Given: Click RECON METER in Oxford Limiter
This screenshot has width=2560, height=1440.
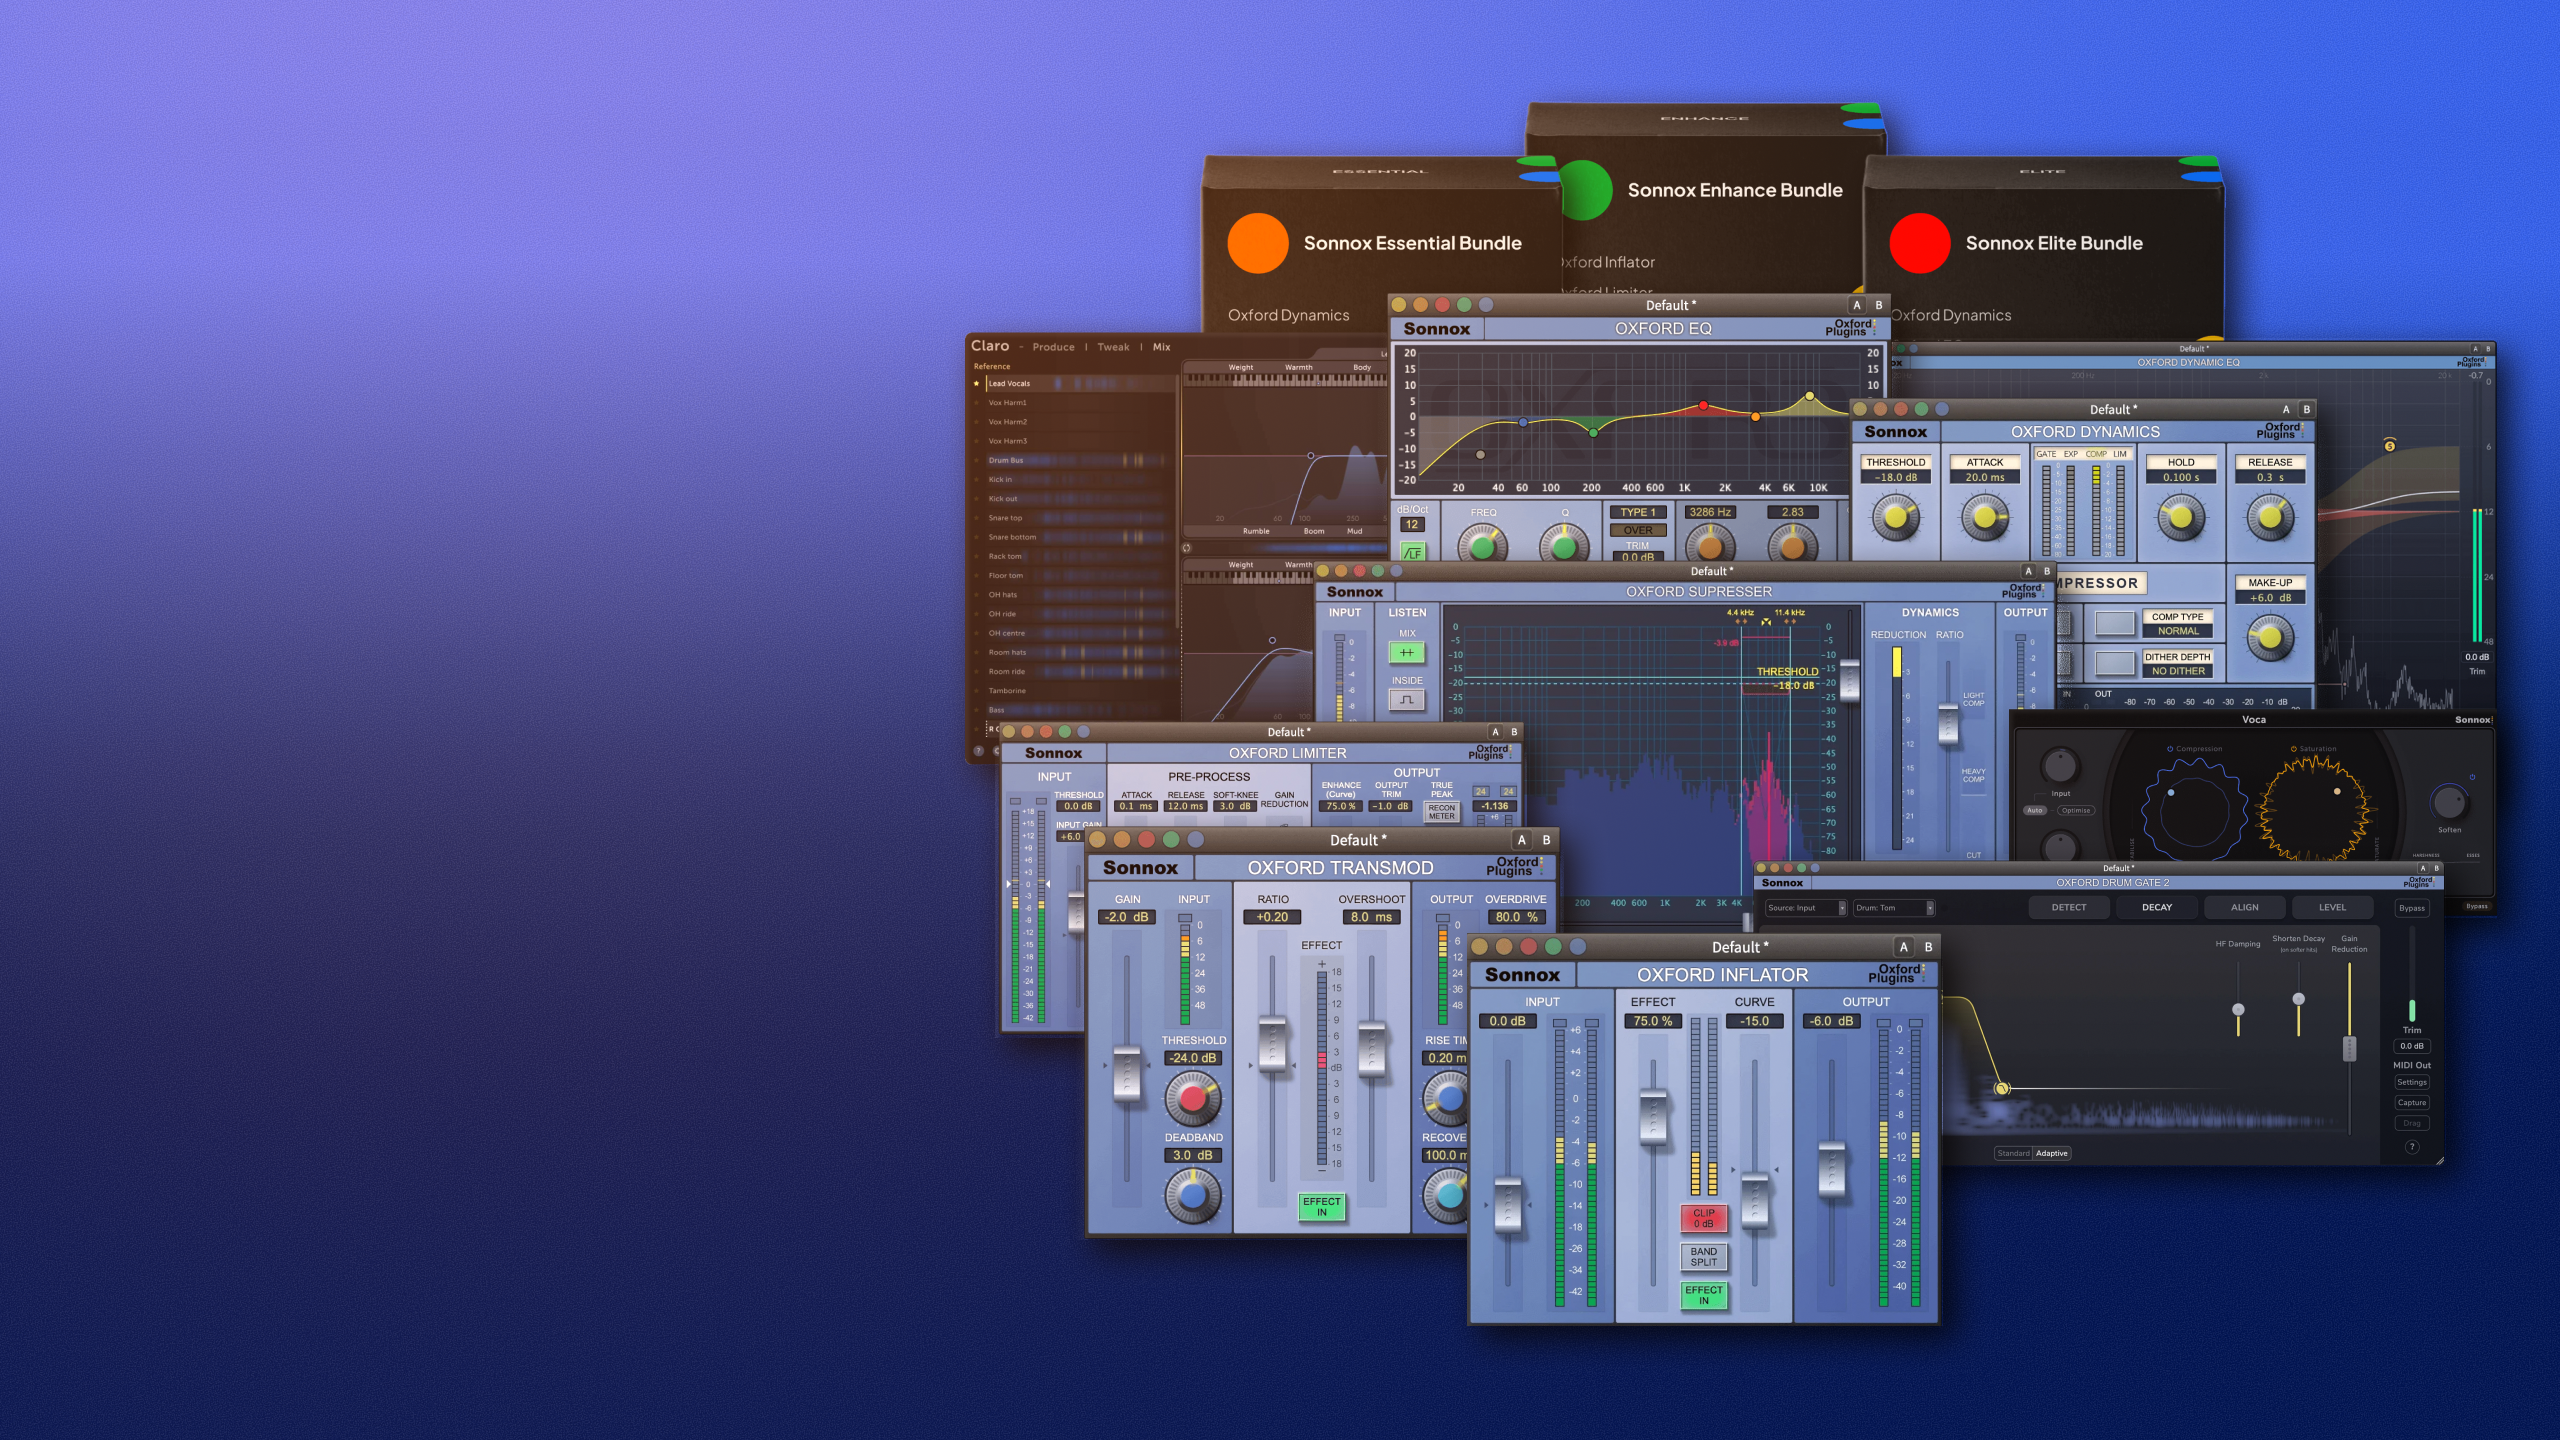Looking at the screenshot, I should tap(1442, 812).
